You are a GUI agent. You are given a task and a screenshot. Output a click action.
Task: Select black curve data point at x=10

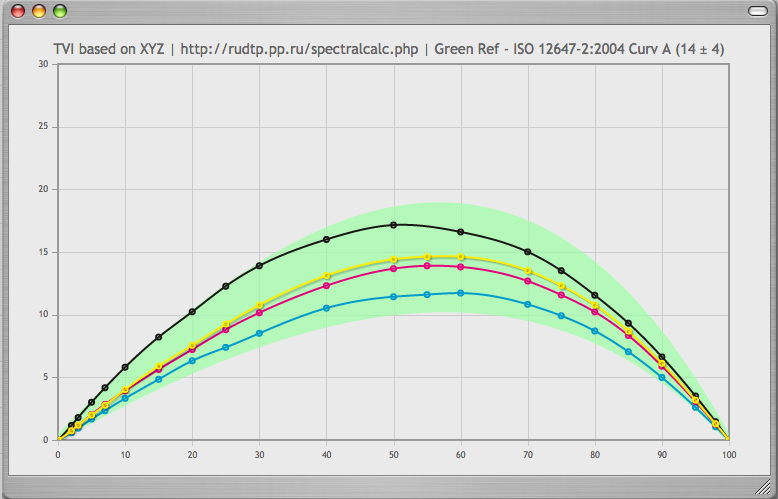(x=125, y=367)
